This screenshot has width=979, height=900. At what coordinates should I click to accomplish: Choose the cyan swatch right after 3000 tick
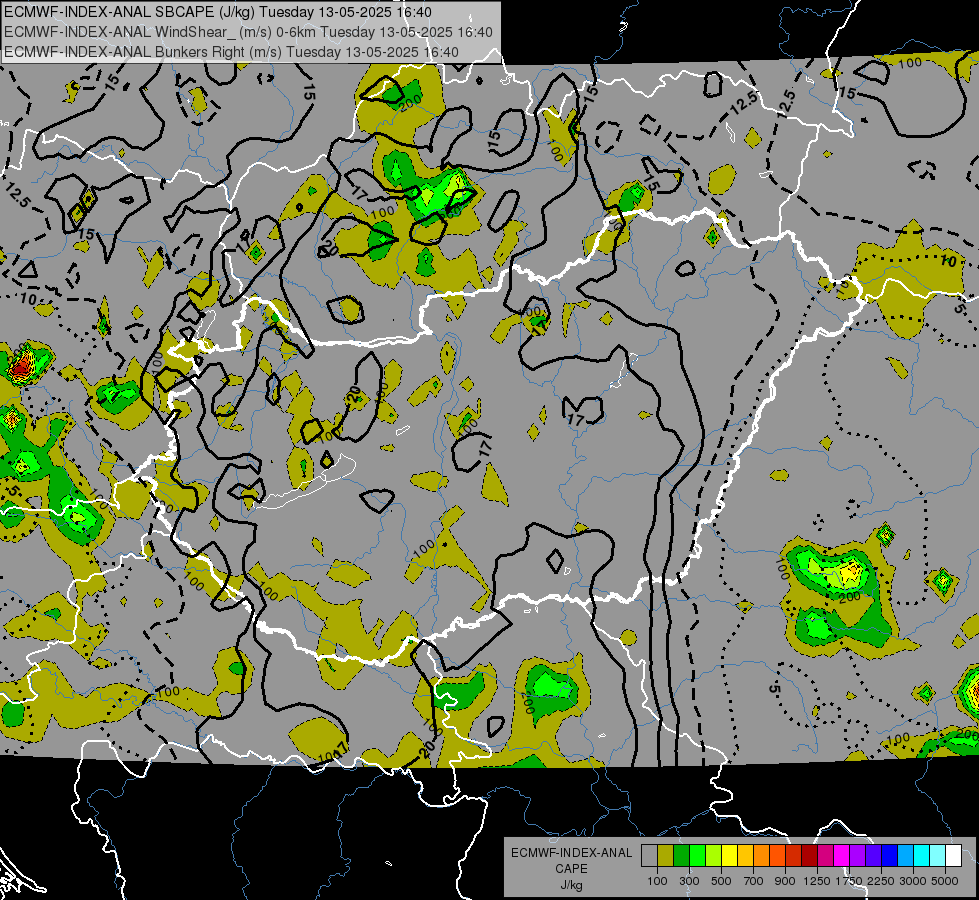pos(922,855)
